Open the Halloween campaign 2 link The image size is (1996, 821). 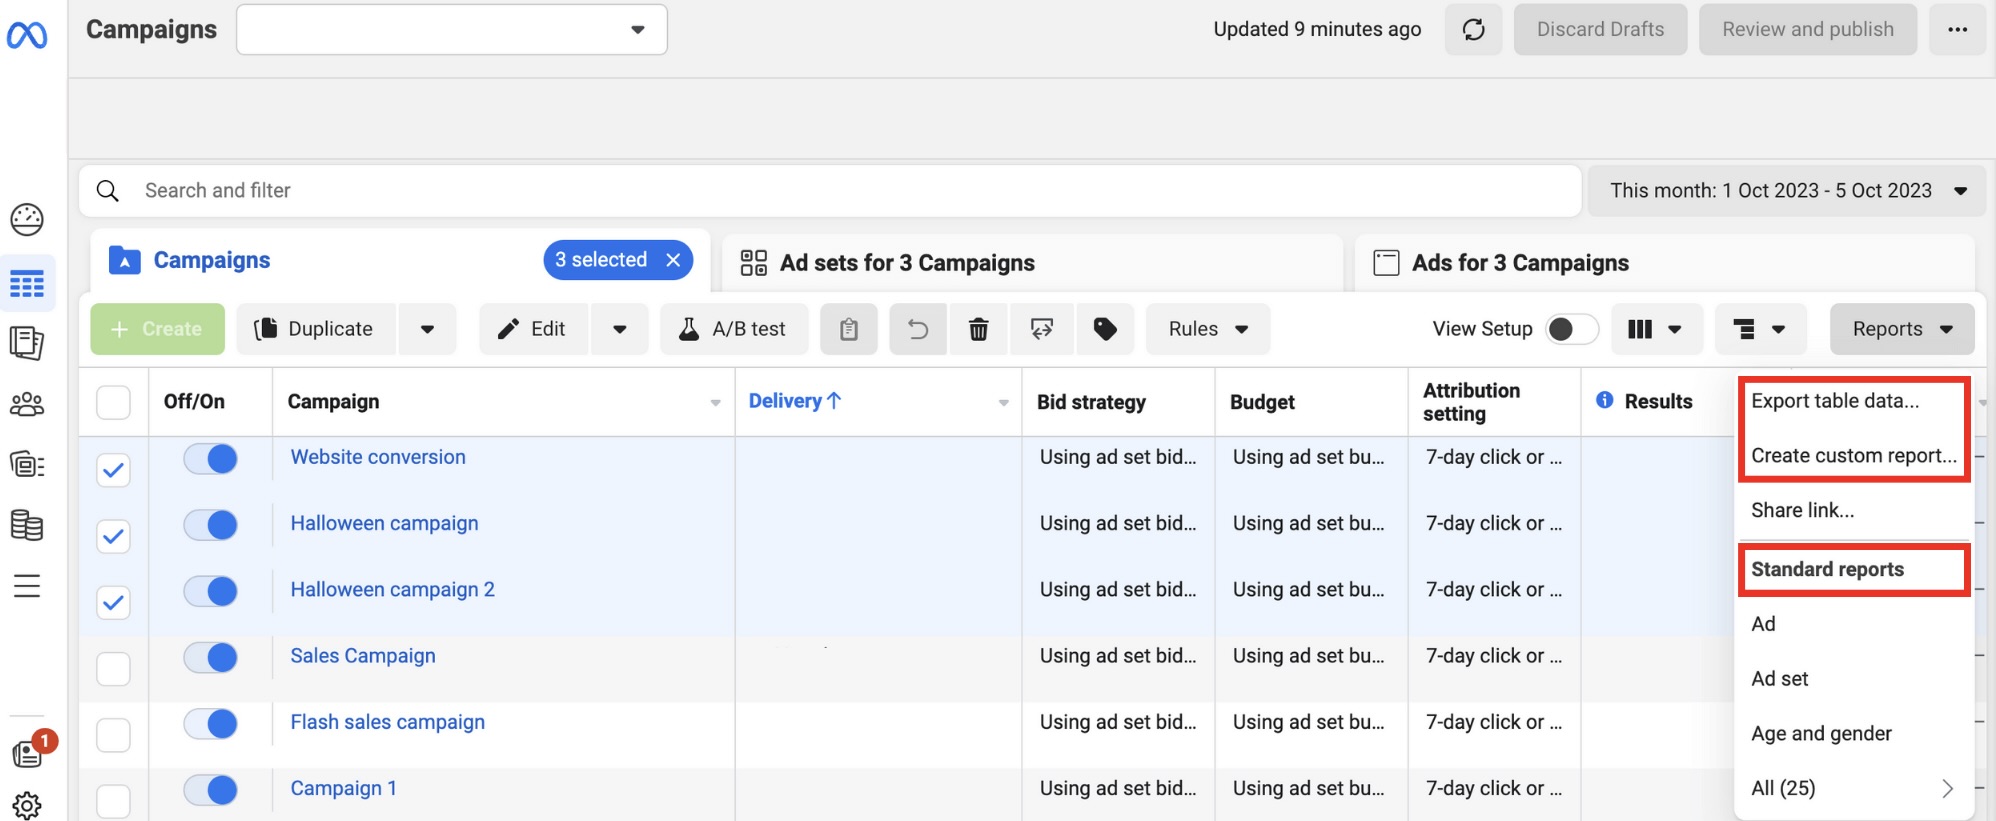(x=392, y=589)
